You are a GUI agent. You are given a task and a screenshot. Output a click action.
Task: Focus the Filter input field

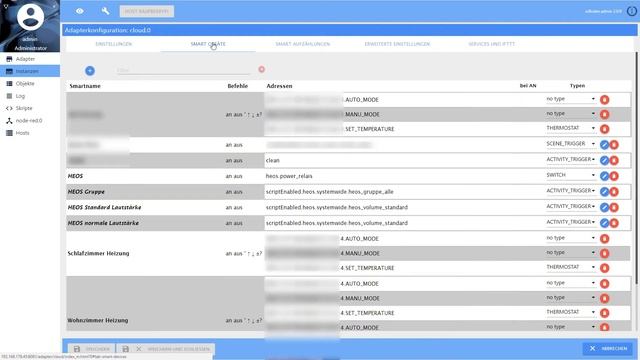(x=183, y=70)
